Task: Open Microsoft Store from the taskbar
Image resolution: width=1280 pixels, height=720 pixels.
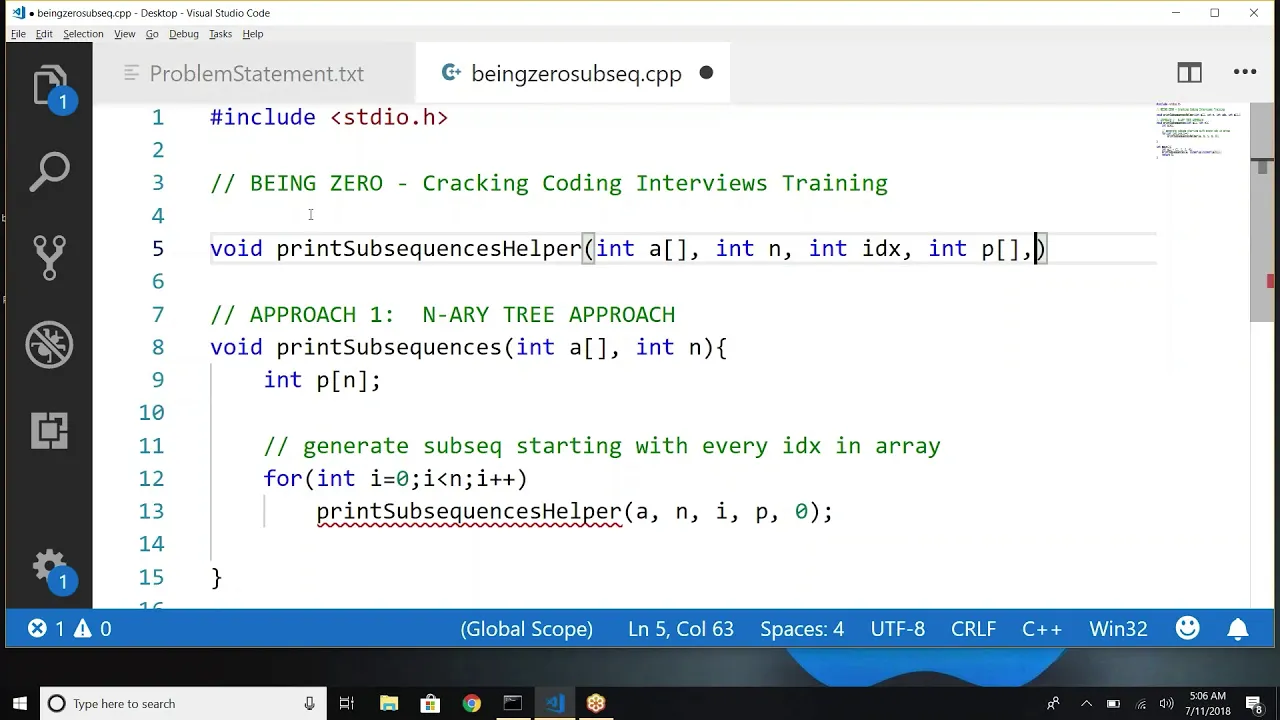Action: pyautogui.click(x=430, y=704)
